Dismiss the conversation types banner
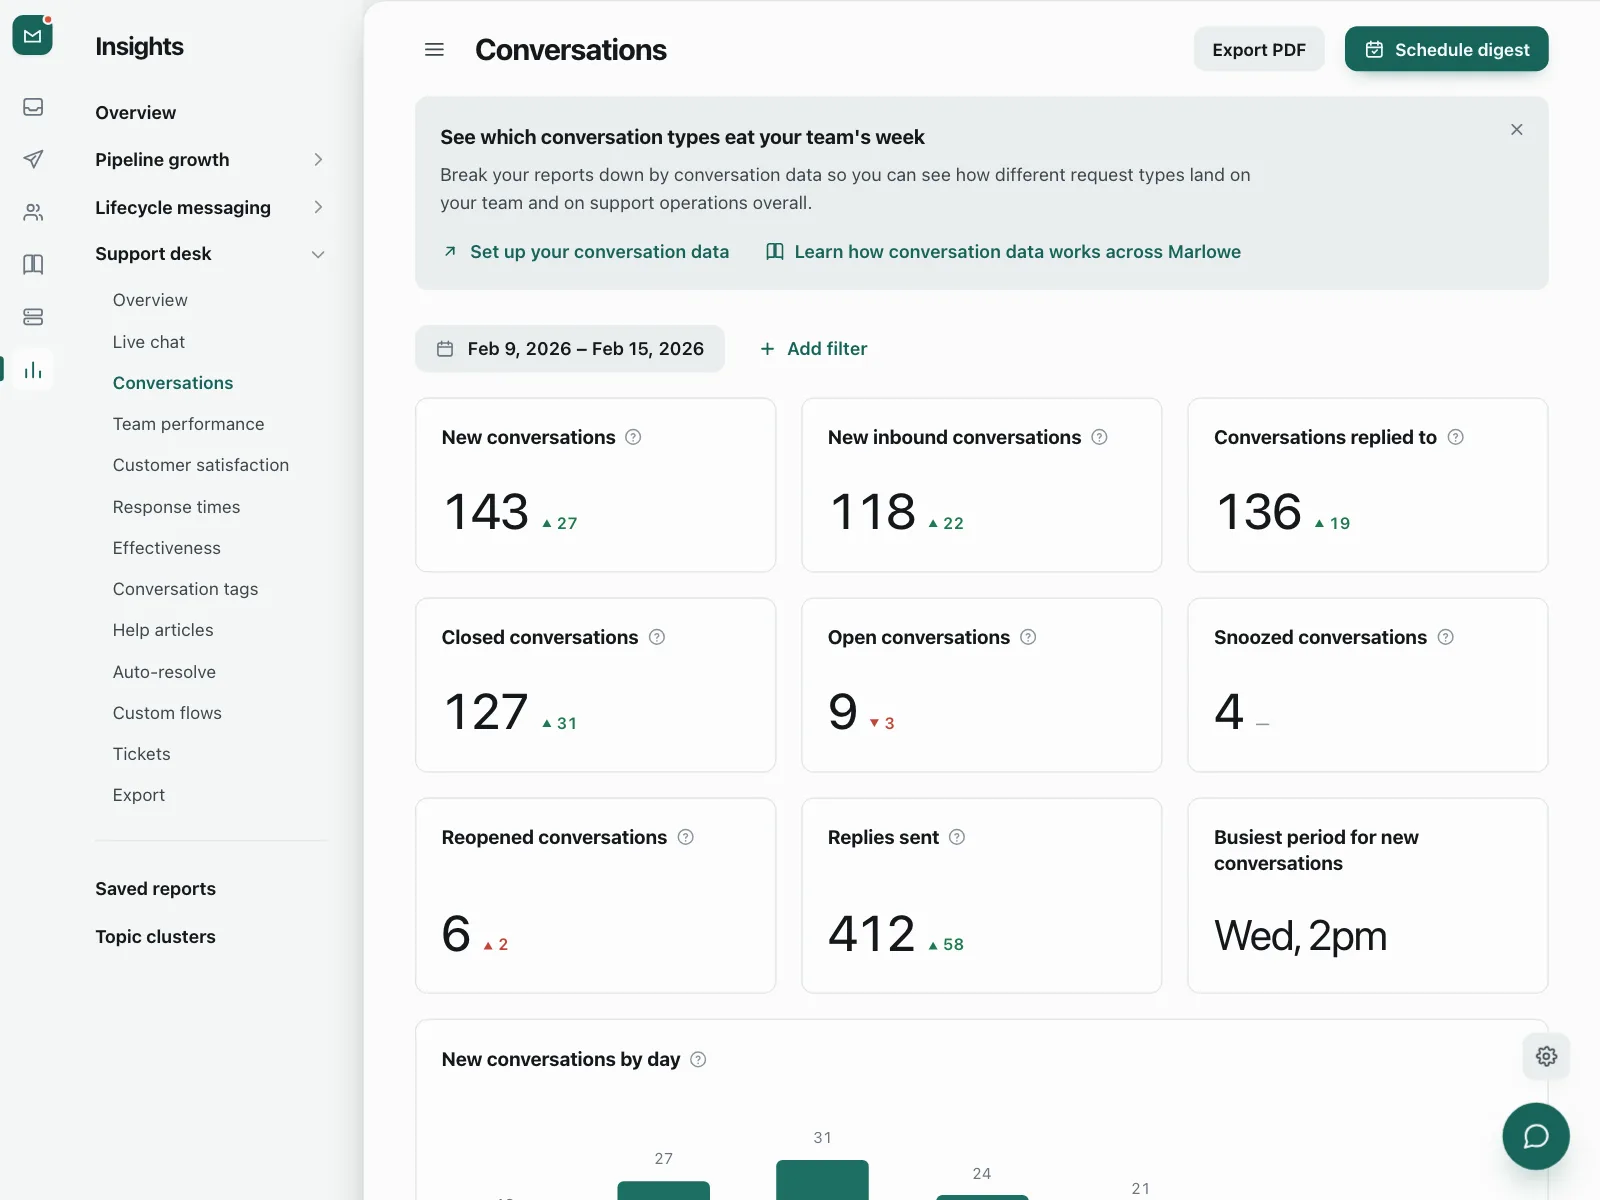 pos(1517,130)
